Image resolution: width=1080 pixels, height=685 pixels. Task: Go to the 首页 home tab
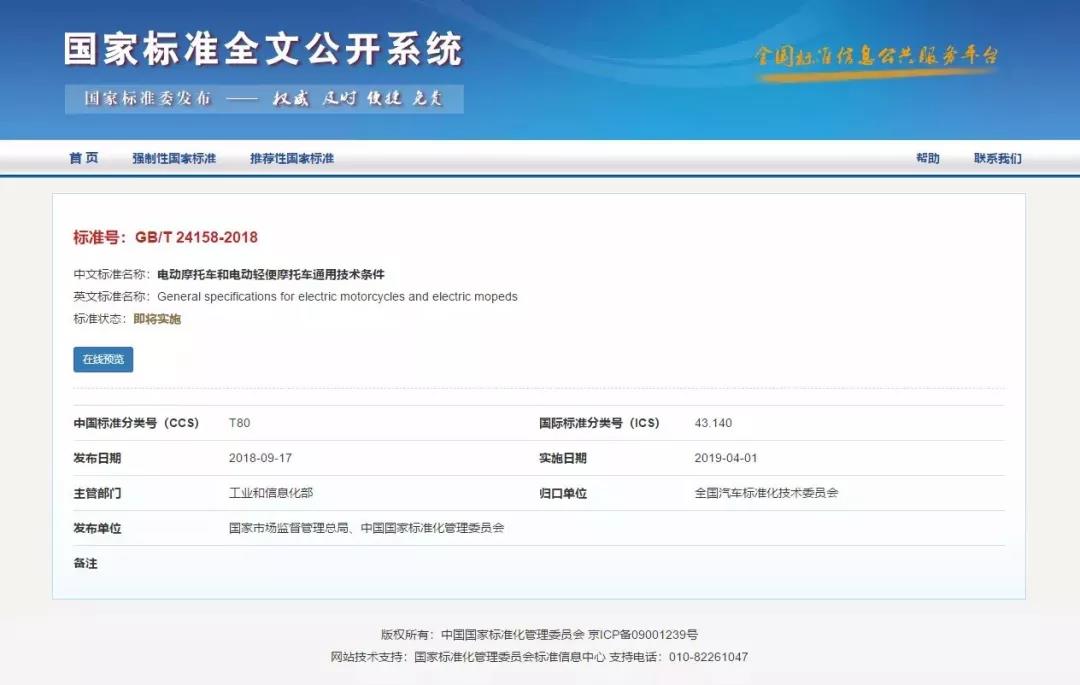coord(84,158)
